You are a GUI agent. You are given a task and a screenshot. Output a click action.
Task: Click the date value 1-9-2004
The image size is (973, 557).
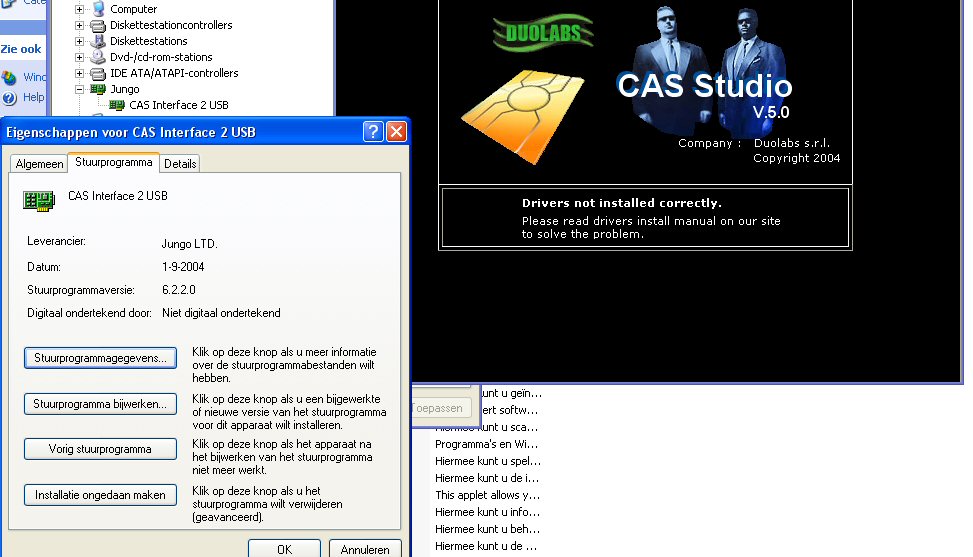pyautogui.click(x=183, y=267)
